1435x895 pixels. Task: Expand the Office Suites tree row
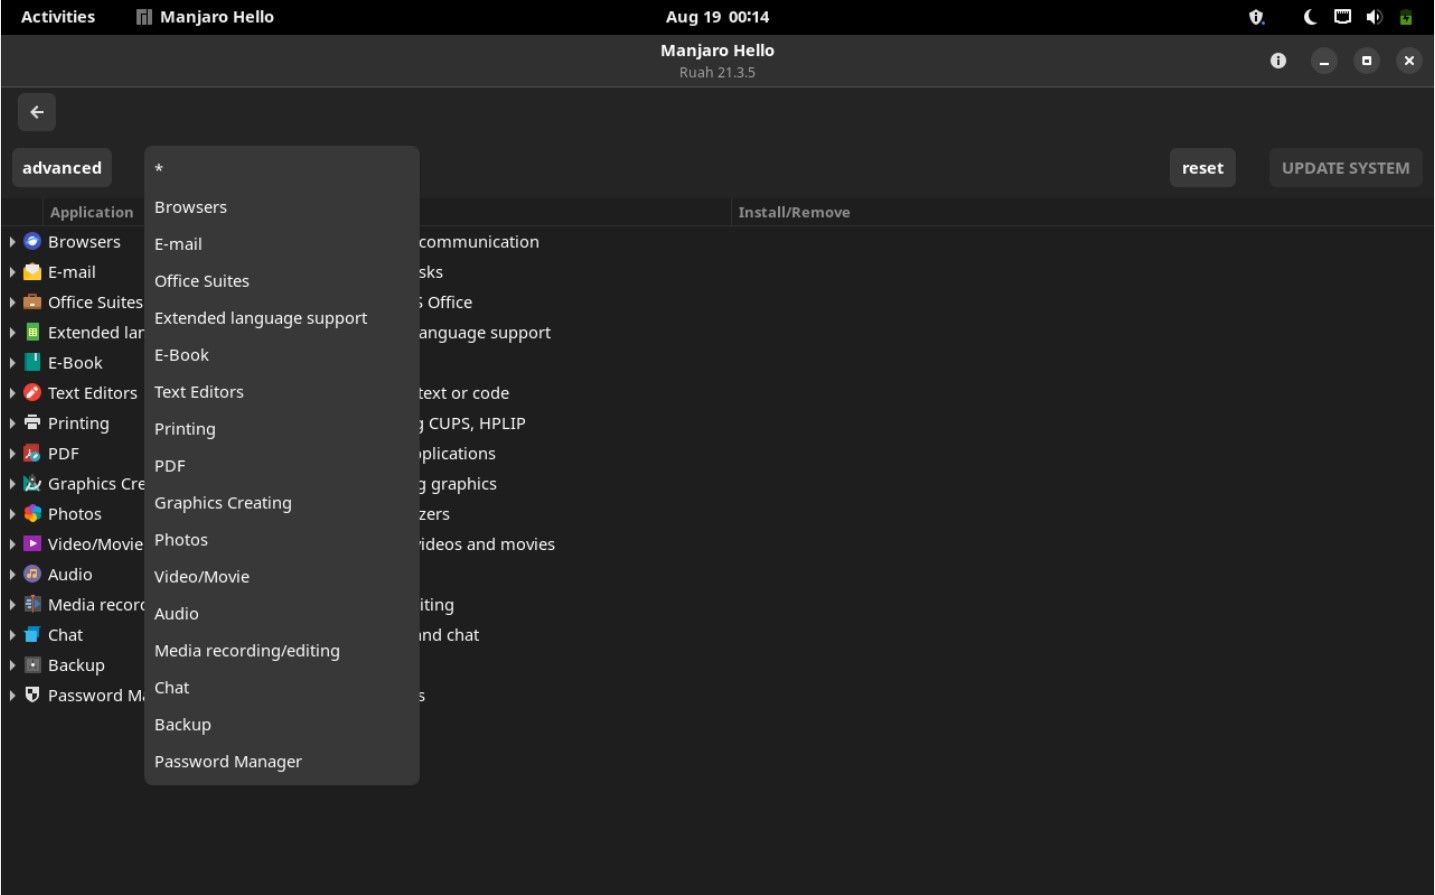coord(12,302)
